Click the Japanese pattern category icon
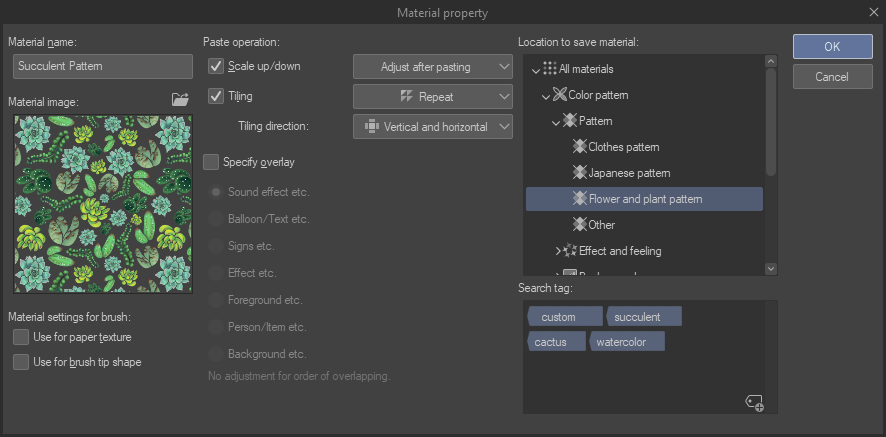 [579, 173]
